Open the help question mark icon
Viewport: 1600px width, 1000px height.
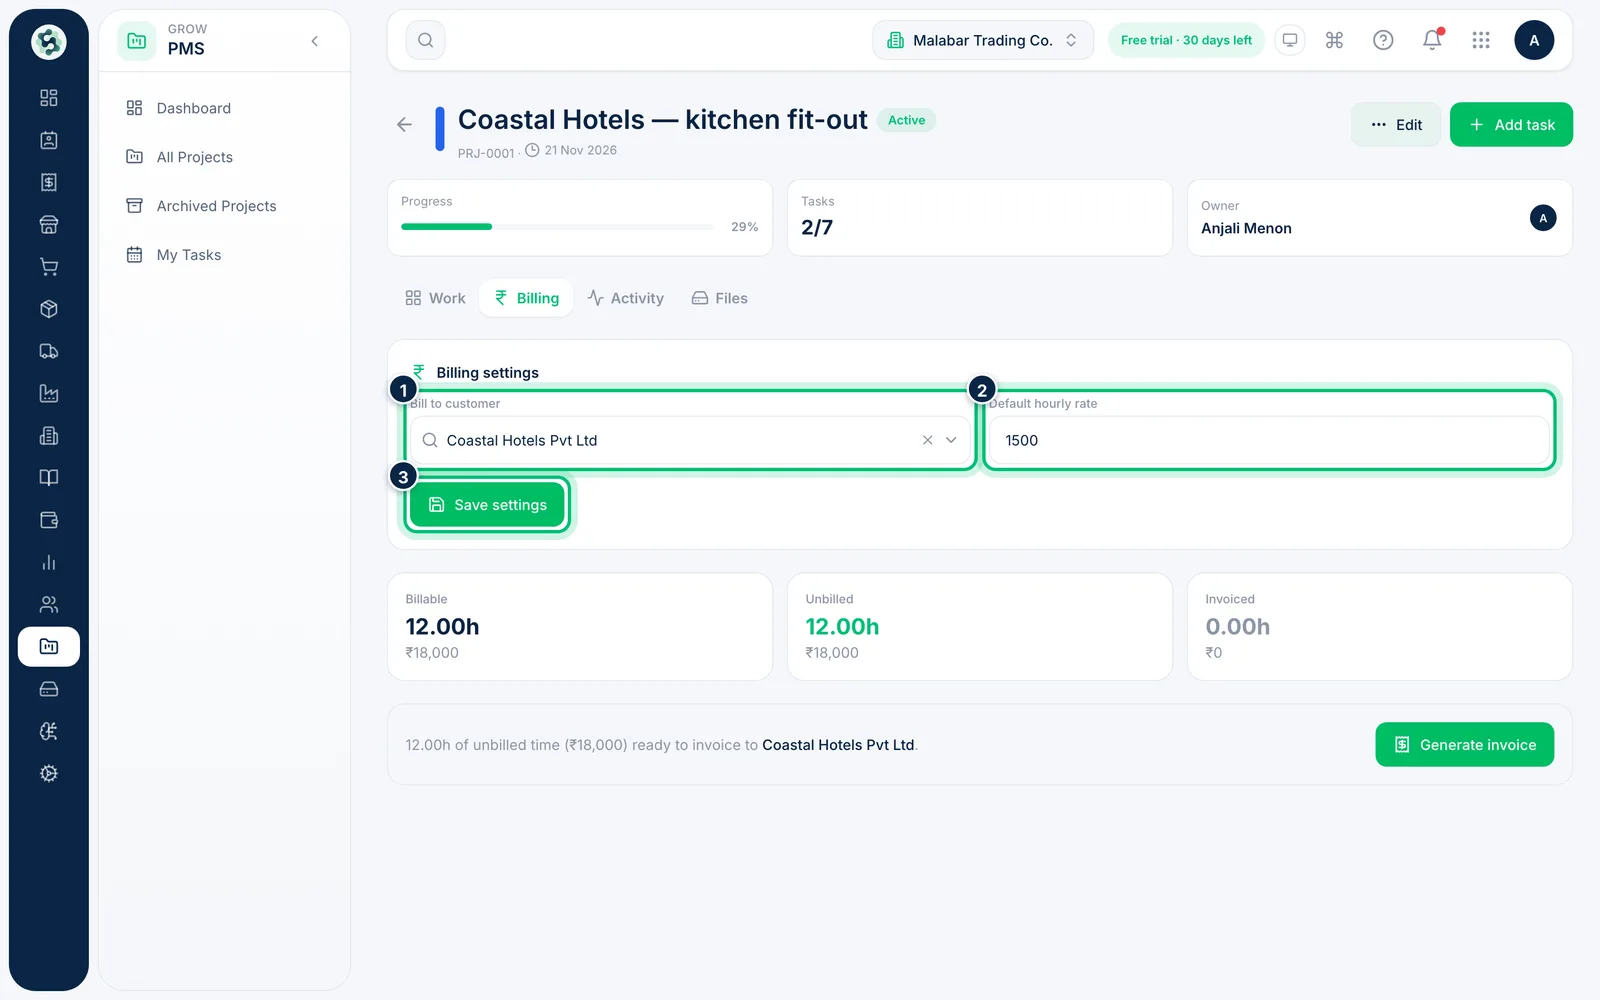[x=1383, y=40]
